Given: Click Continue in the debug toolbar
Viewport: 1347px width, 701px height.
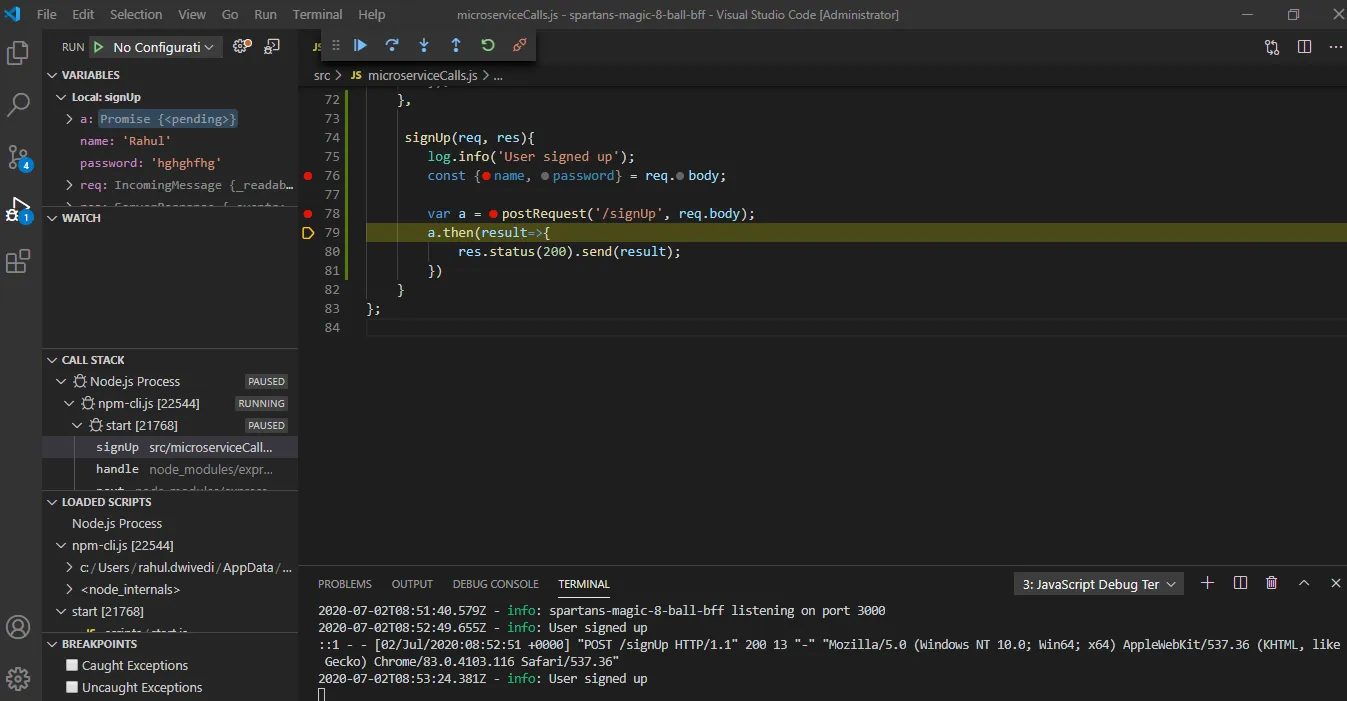Looking at the screenshot, I should (x=361, y=45).
